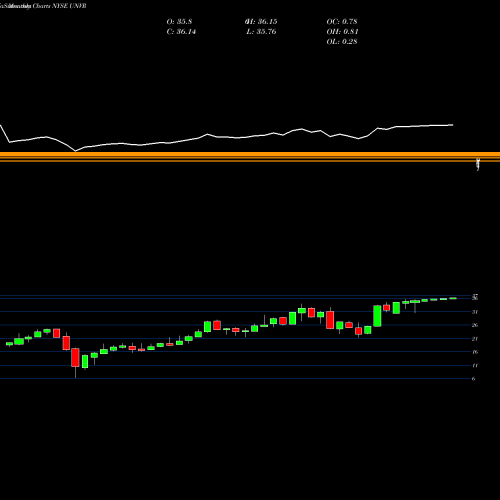Click the high price value "H: 36.15"
Image resolution: width=500 pixels, height=500 pixels.
[262, 22]
